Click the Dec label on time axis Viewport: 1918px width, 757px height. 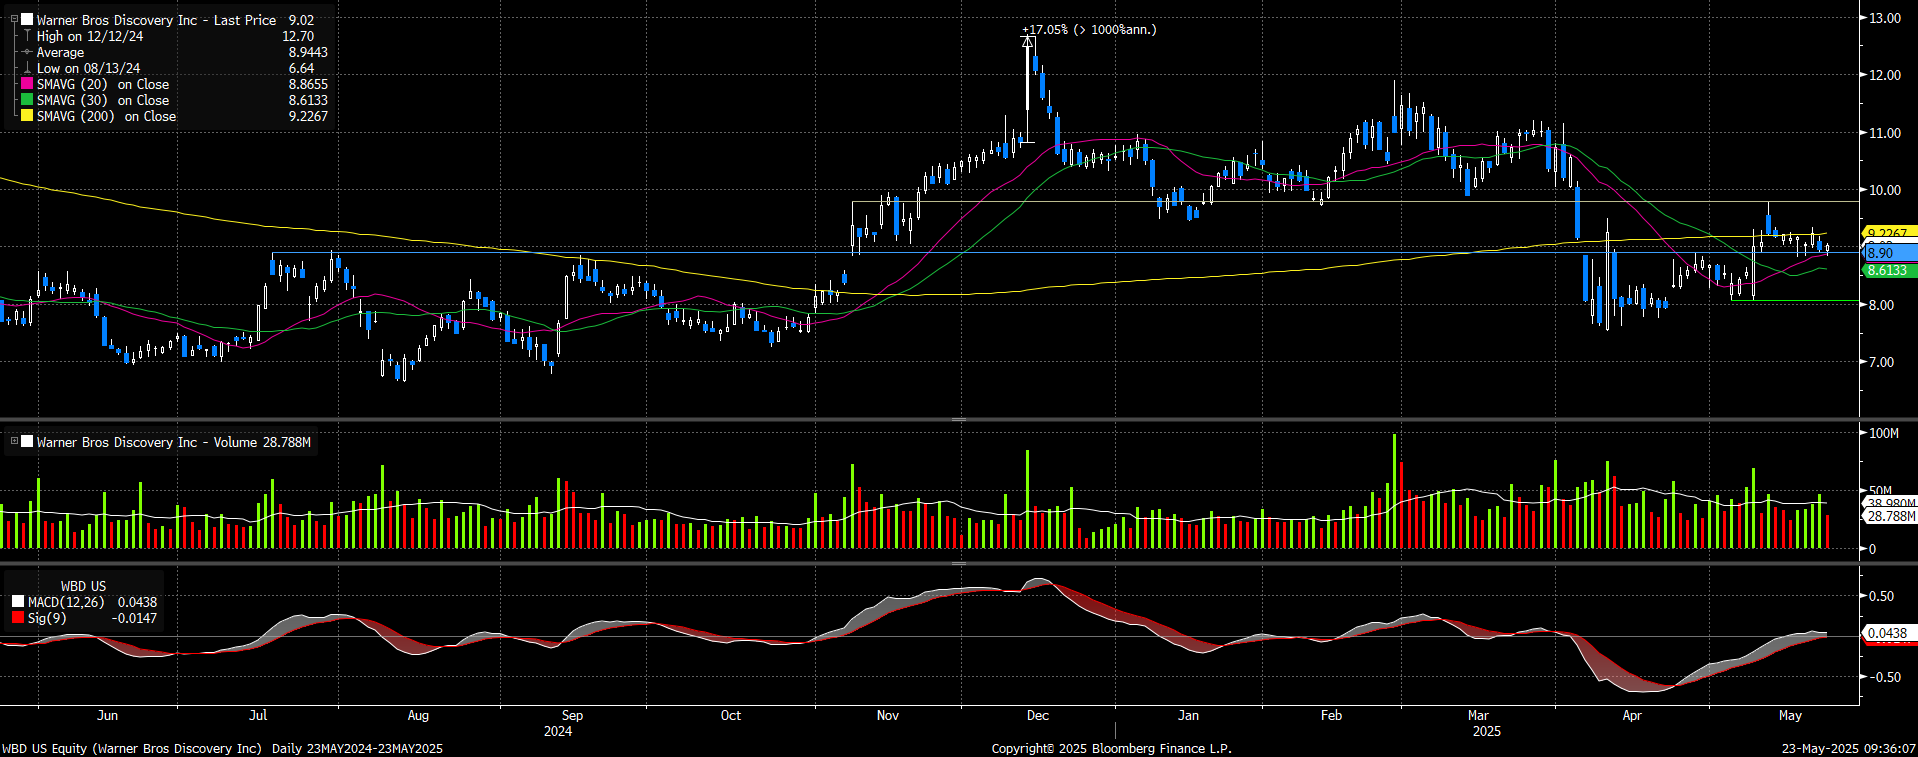click(1038, 715)
